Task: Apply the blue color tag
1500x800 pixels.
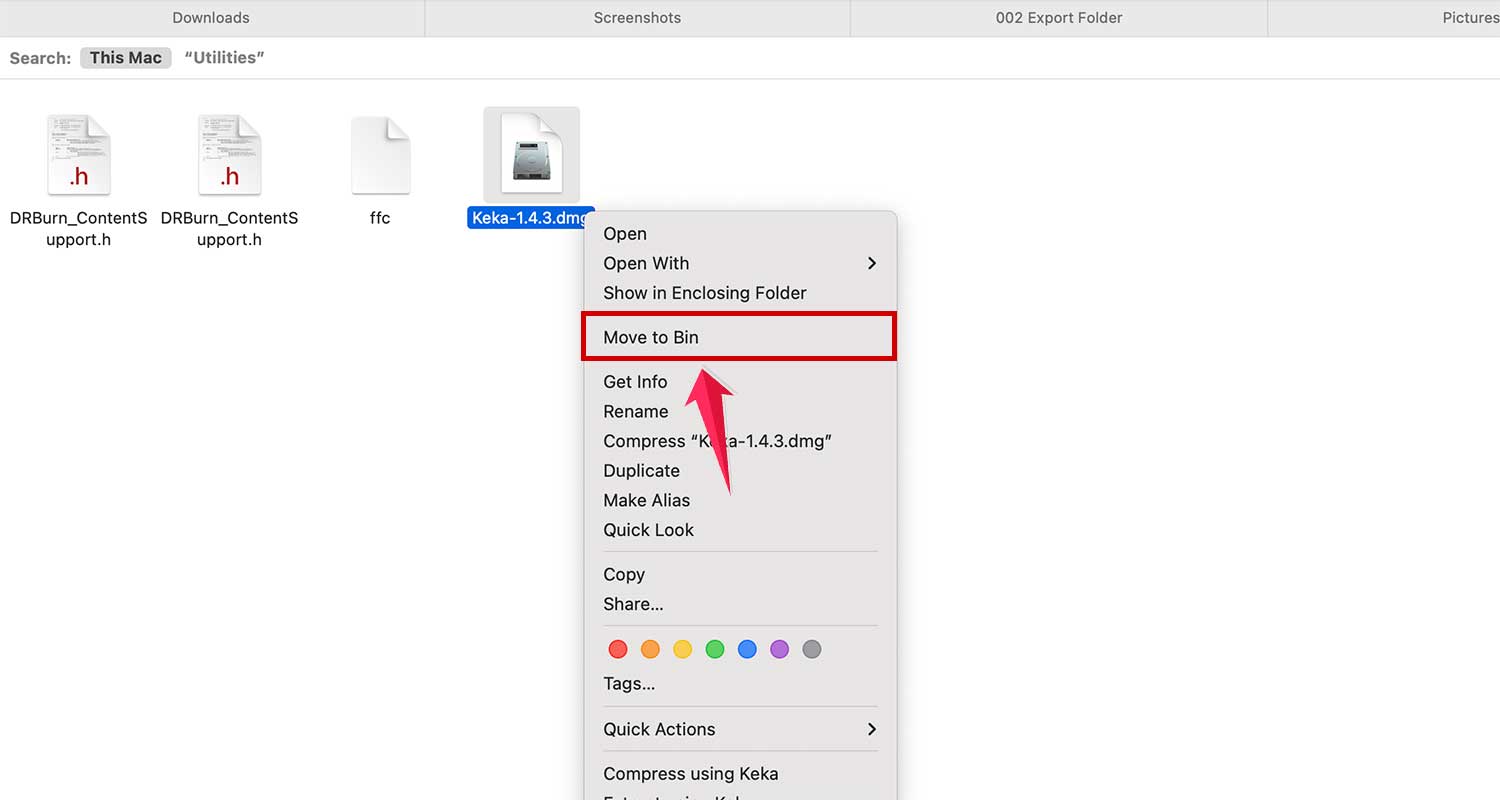Action: [x=747, y=649]
